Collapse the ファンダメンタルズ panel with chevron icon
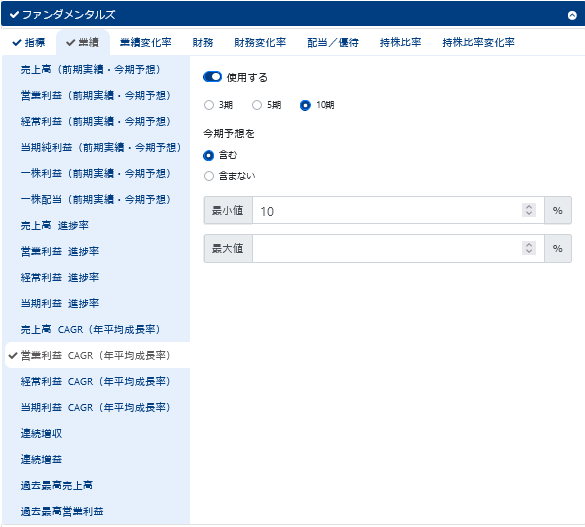 [572, 15]
